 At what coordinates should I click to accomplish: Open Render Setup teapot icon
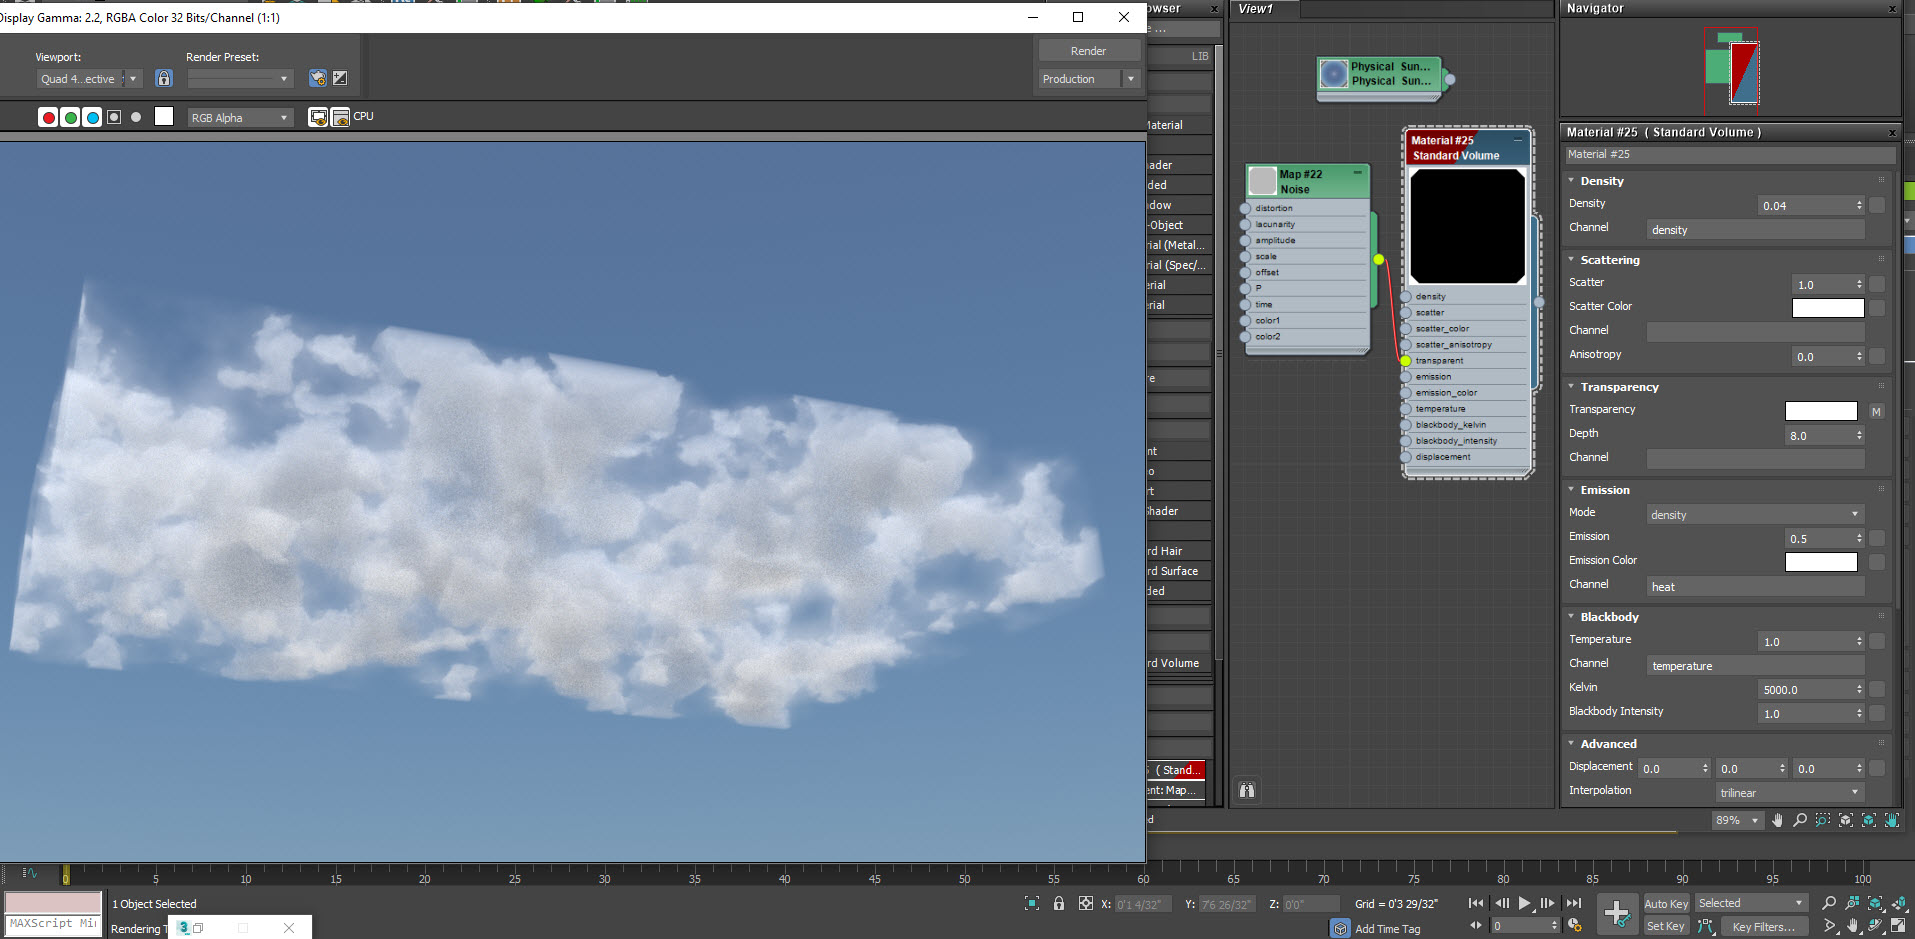[x=318, y=78]
